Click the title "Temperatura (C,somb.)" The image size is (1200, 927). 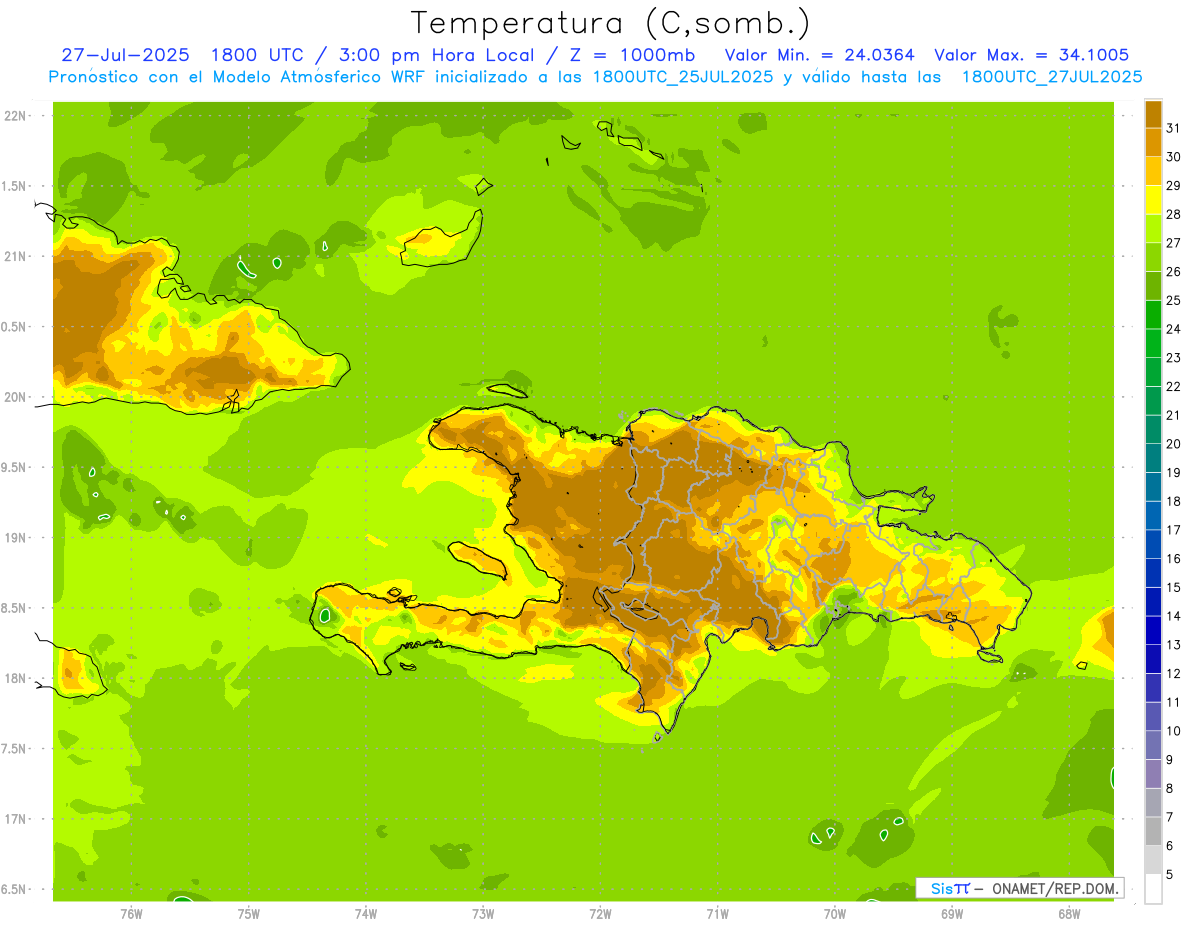611,23
